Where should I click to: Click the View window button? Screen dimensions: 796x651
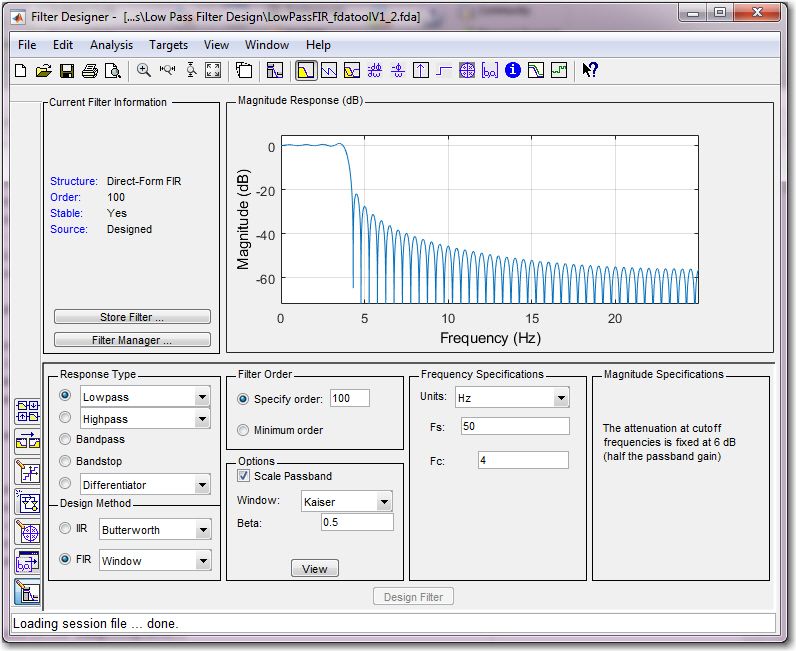click(x=315, y=569)
